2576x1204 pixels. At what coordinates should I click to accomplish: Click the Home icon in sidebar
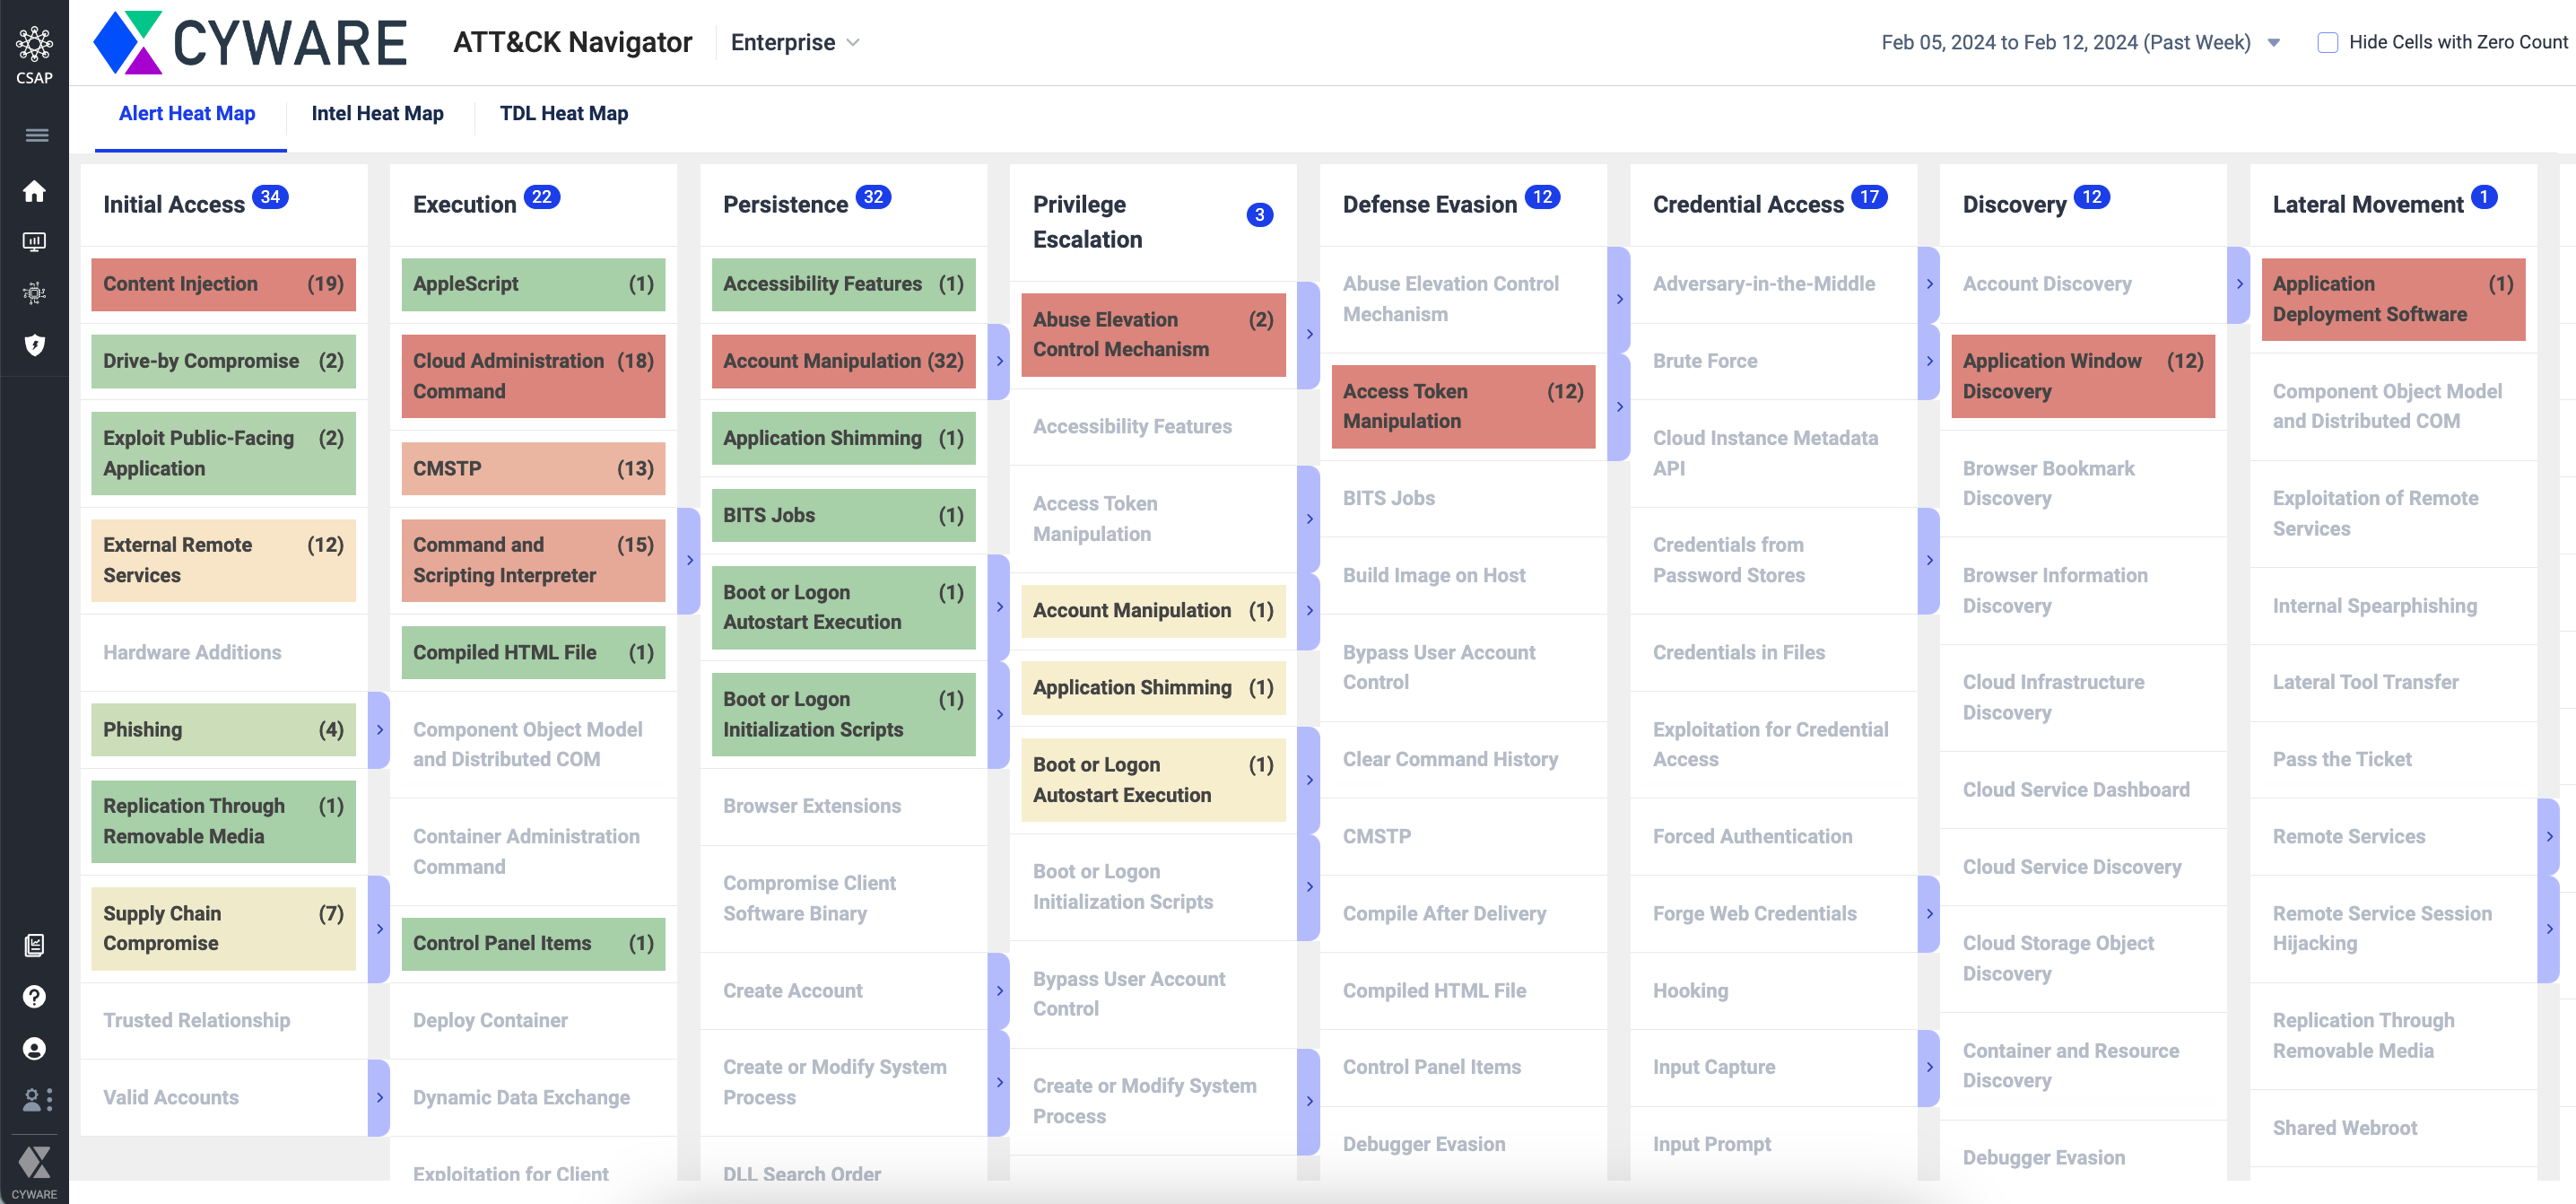(x=34, y=192)
